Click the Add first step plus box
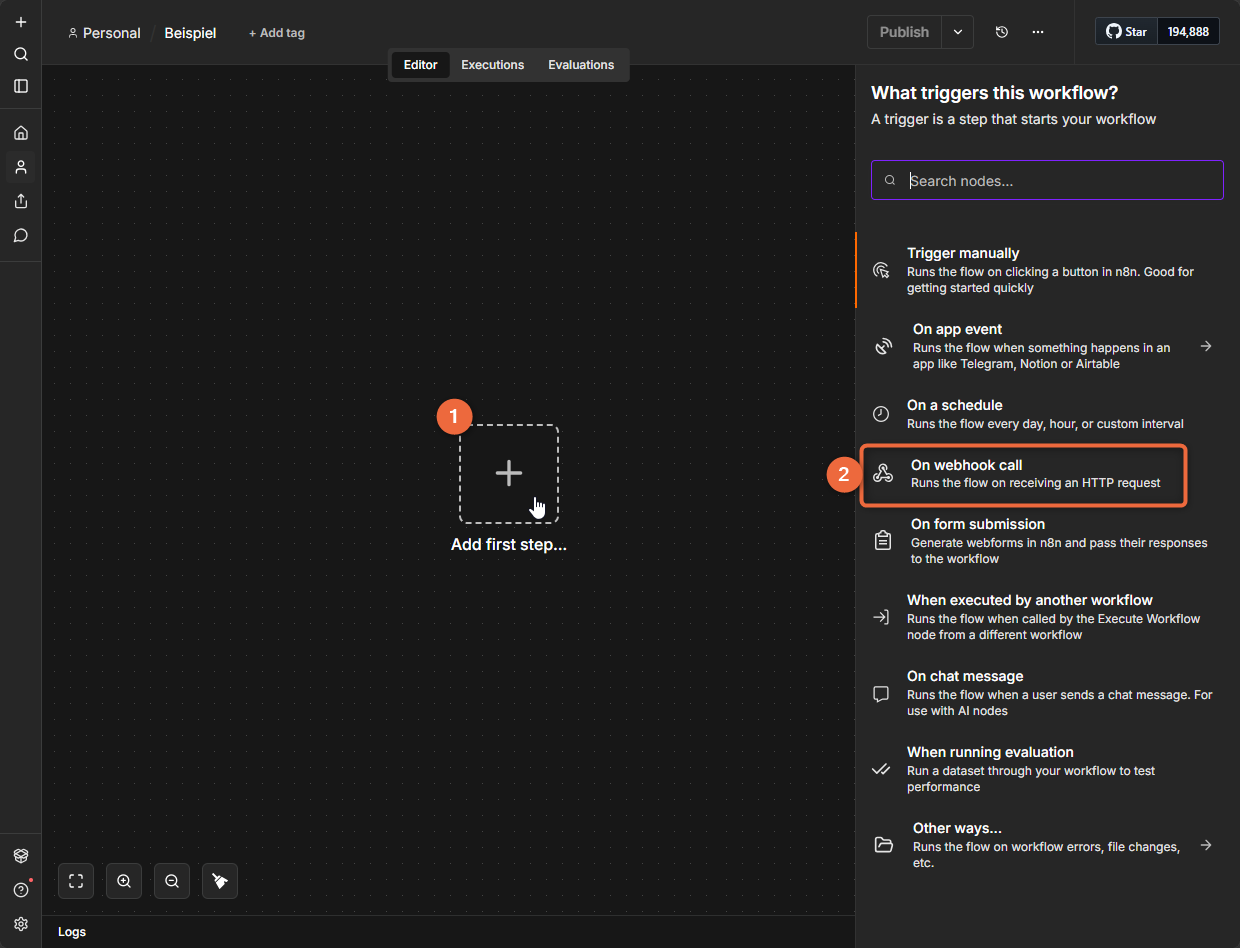This screenshot has width=1240, height=948. coord(509,474)
